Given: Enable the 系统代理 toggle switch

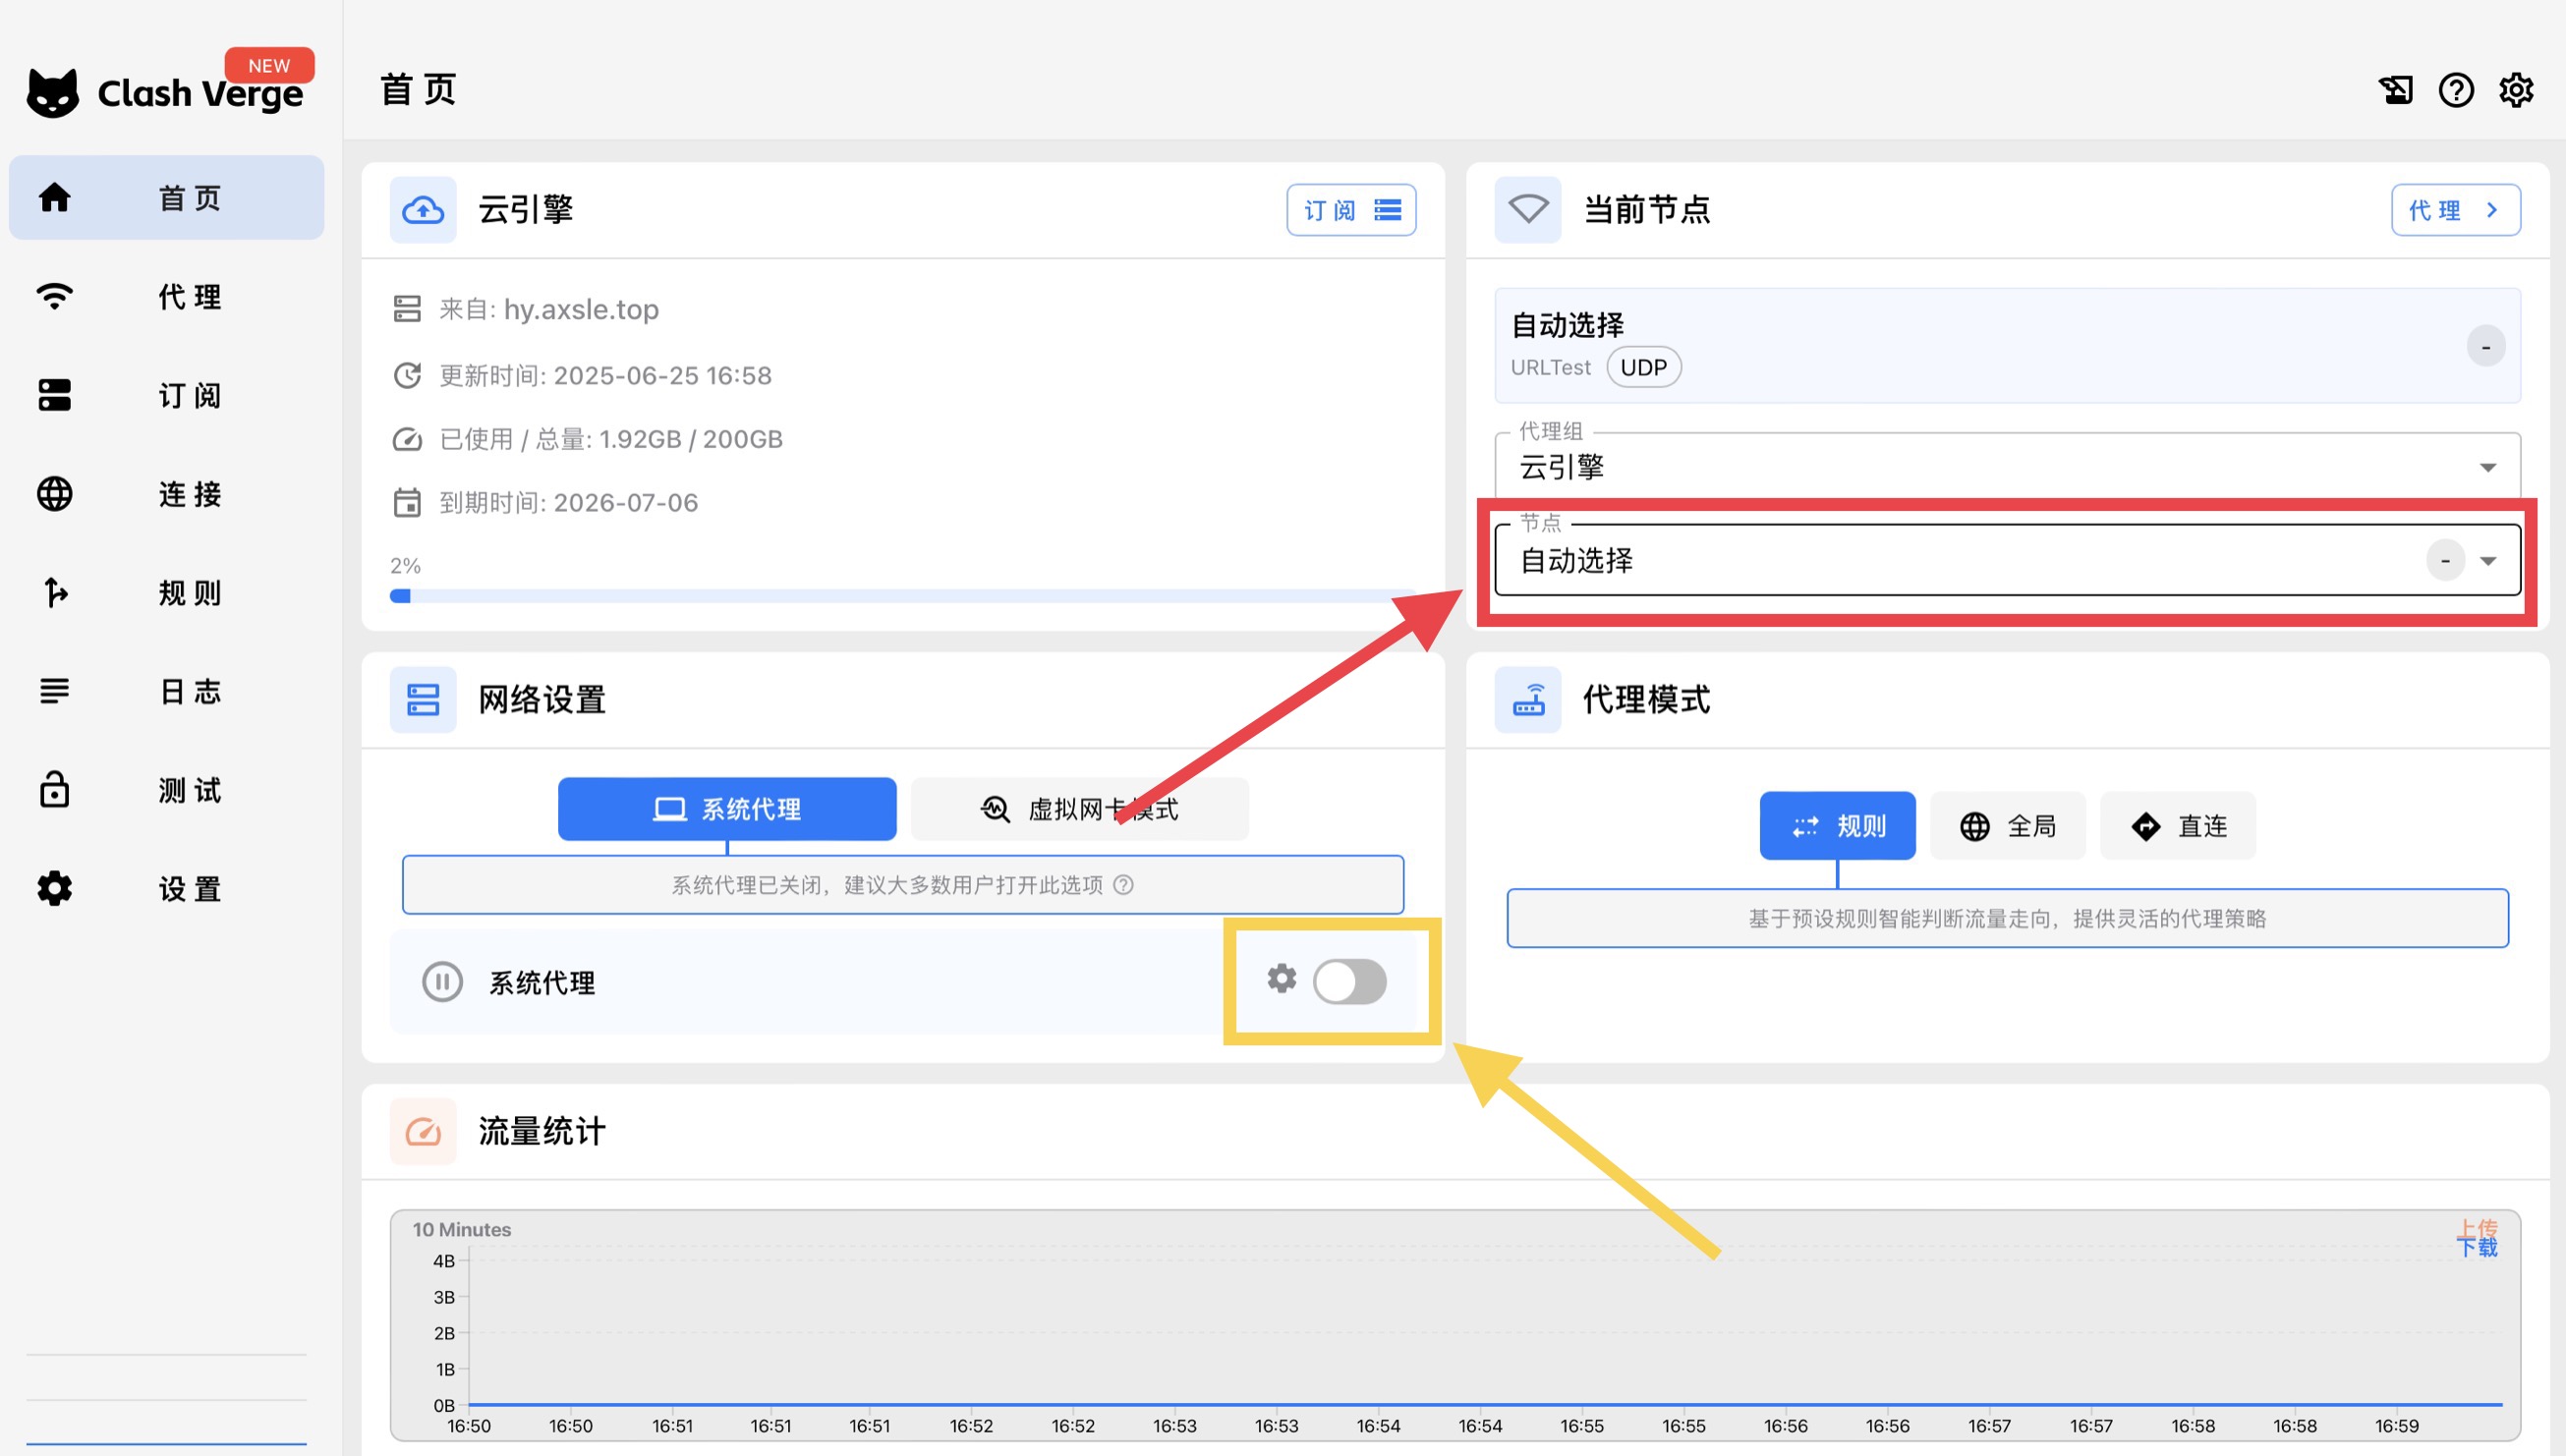Looking at the screenshot, I should [x=1349, y=981].
